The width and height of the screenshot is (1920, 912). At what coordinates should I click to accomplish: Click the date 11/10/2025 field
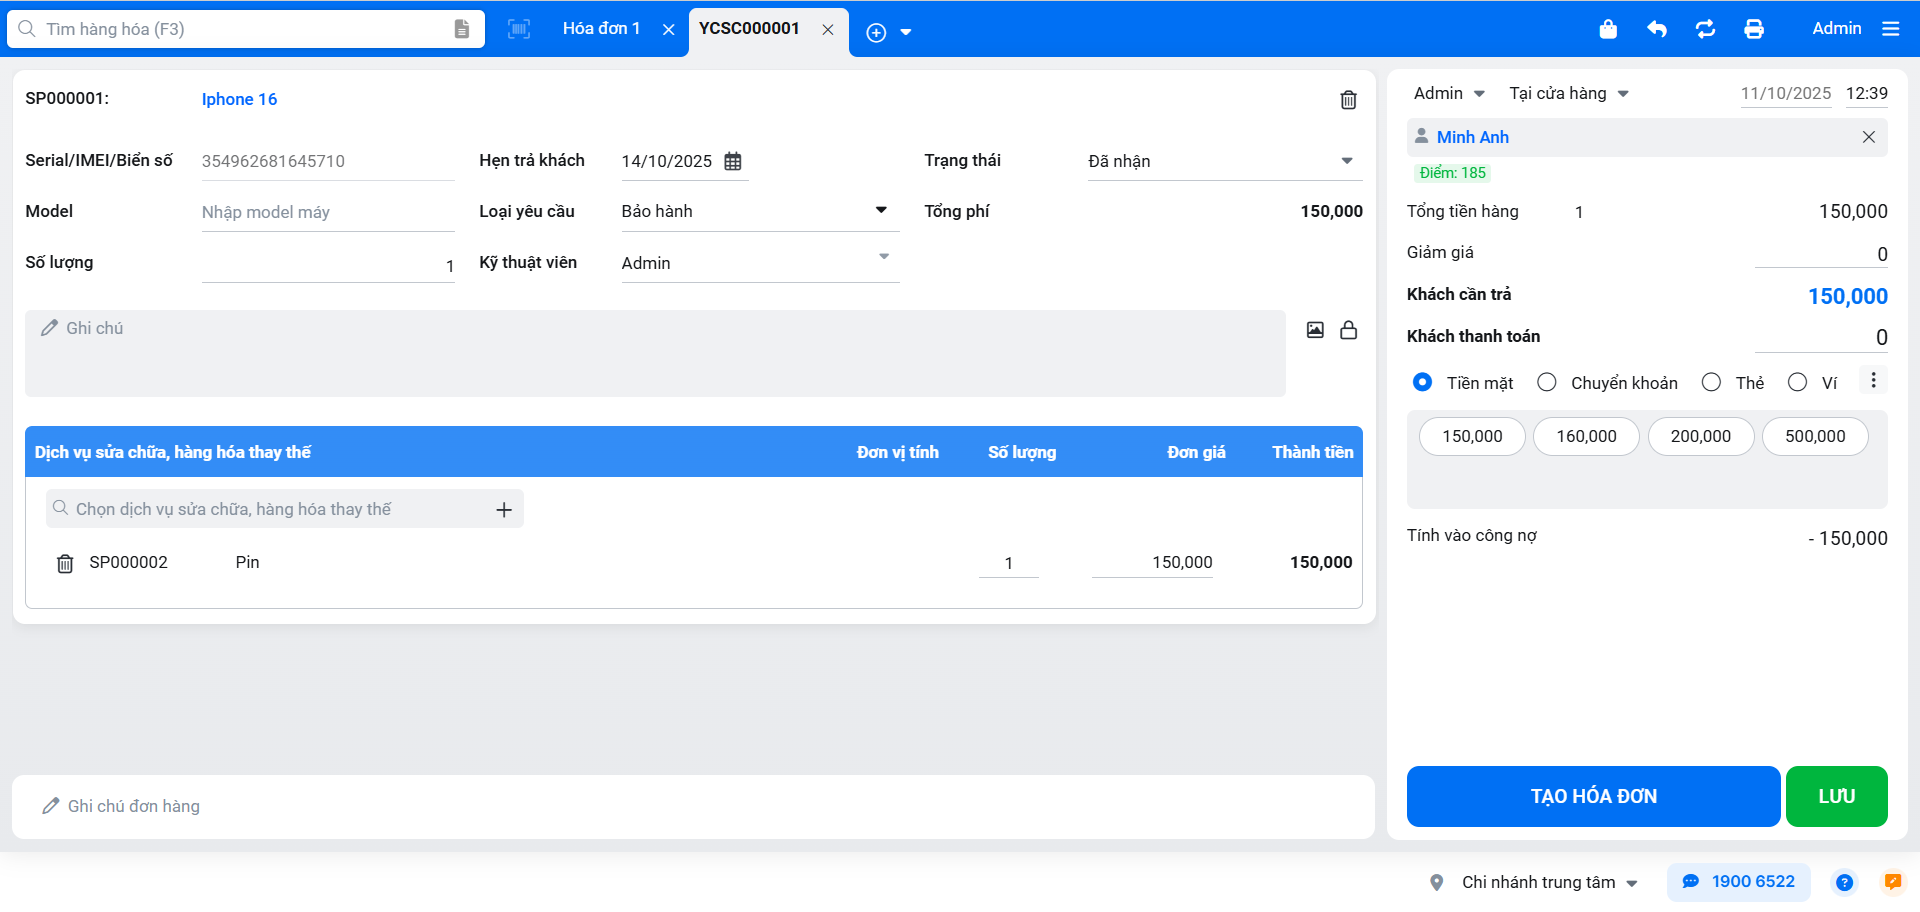[1785, 93]
